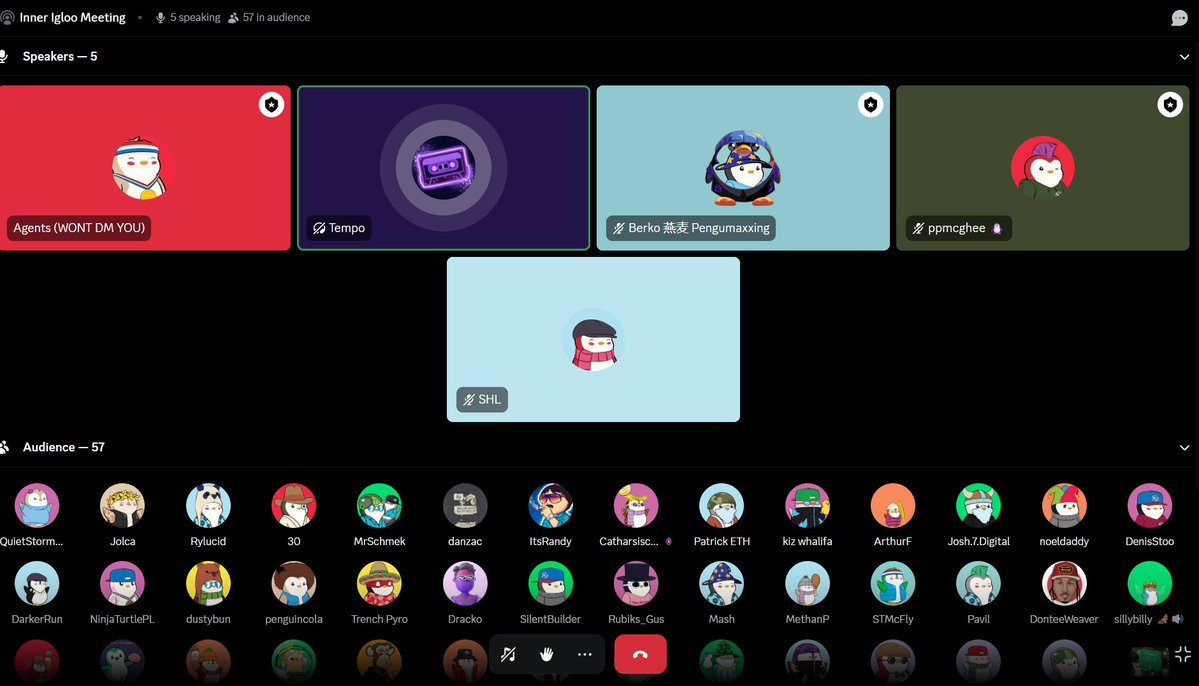Open QuietStorm audience avatar

[x=37, y=506]
